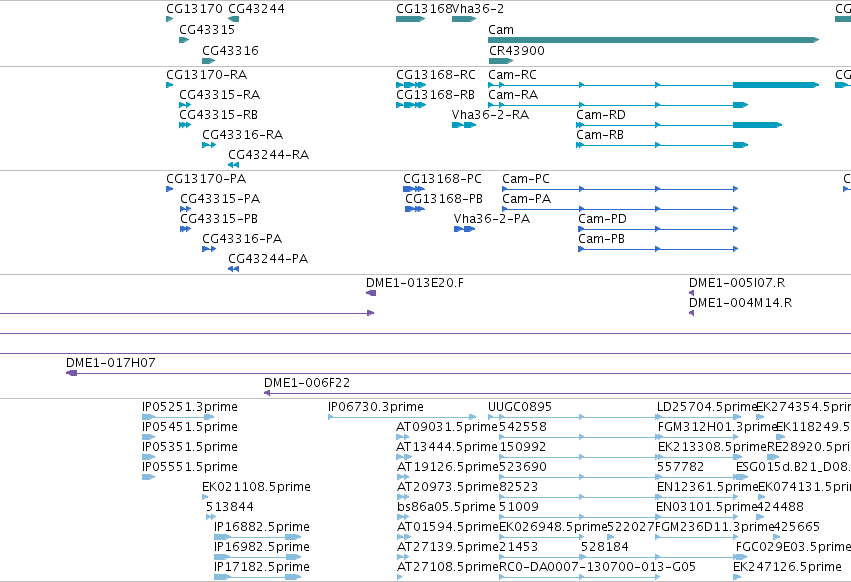This screenshot has height=582, width=851.
Task: Click the CG13168-PB protein label
Action: (444, 199)
